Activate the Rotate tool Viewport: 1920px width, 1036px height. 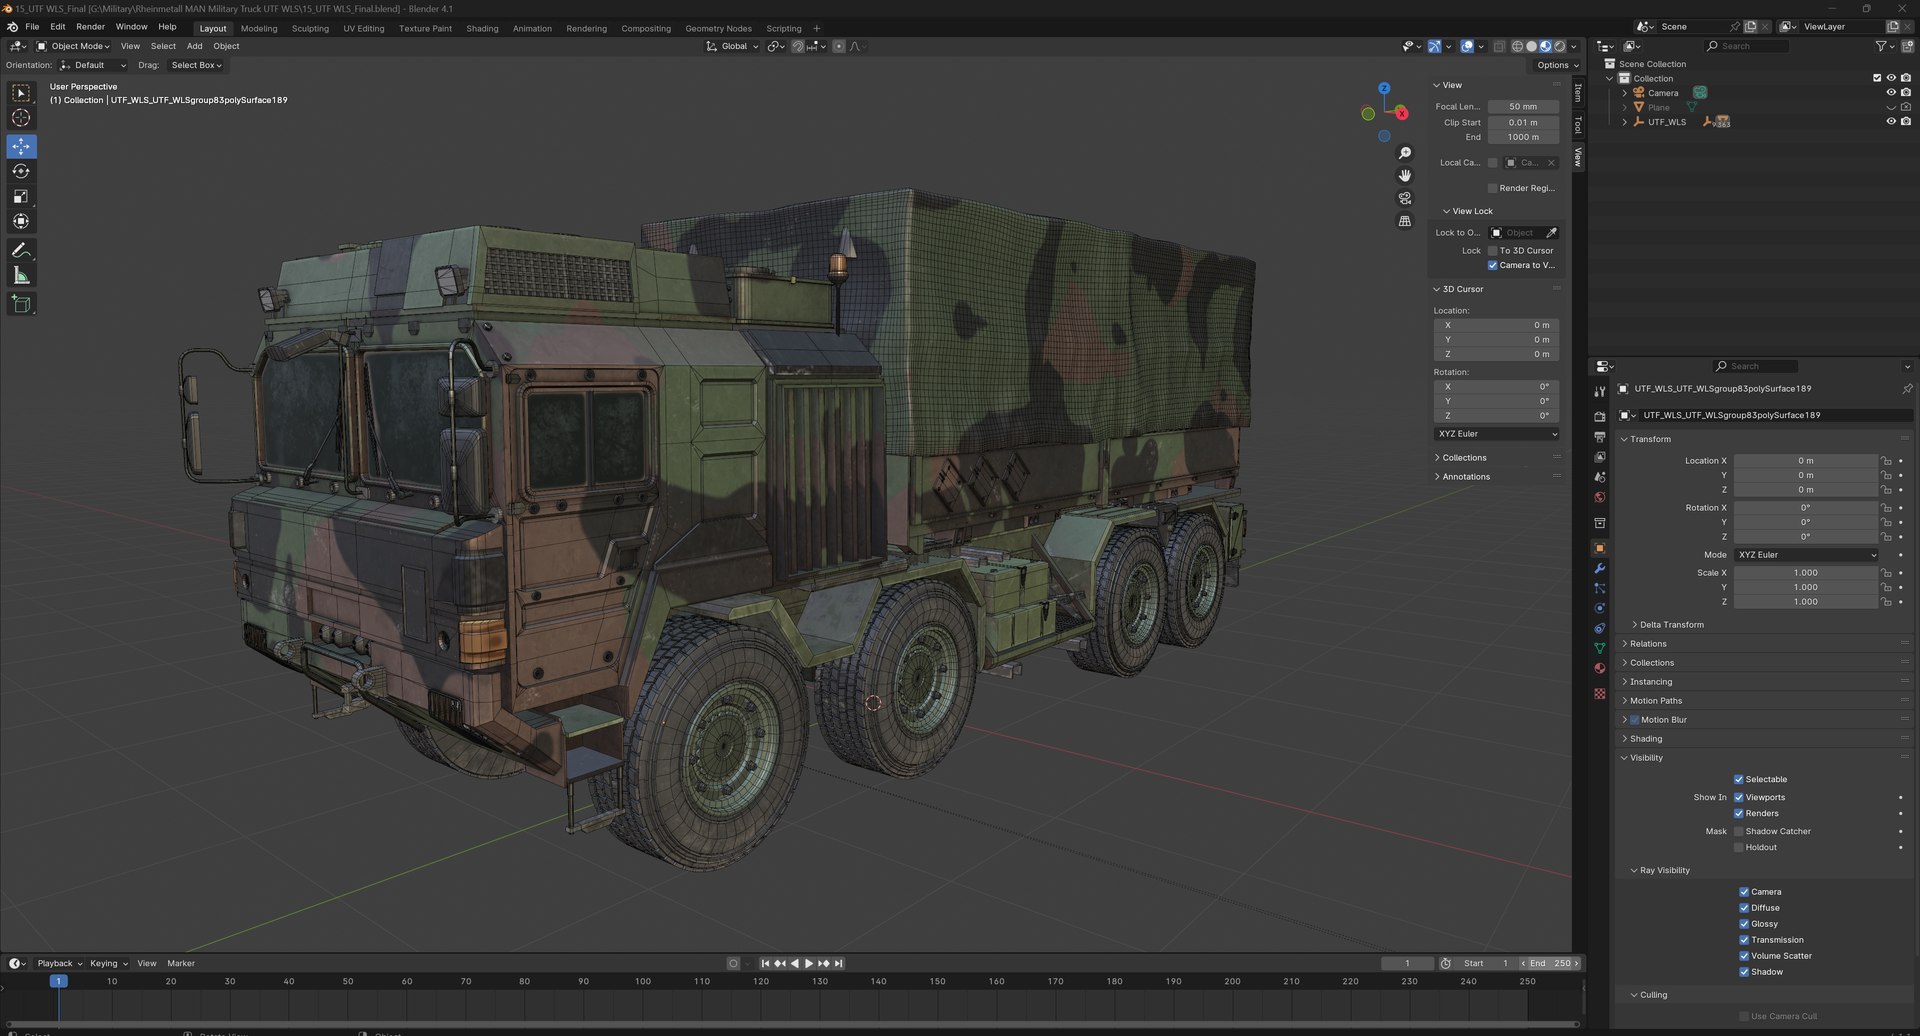click(x=21, y=171)
